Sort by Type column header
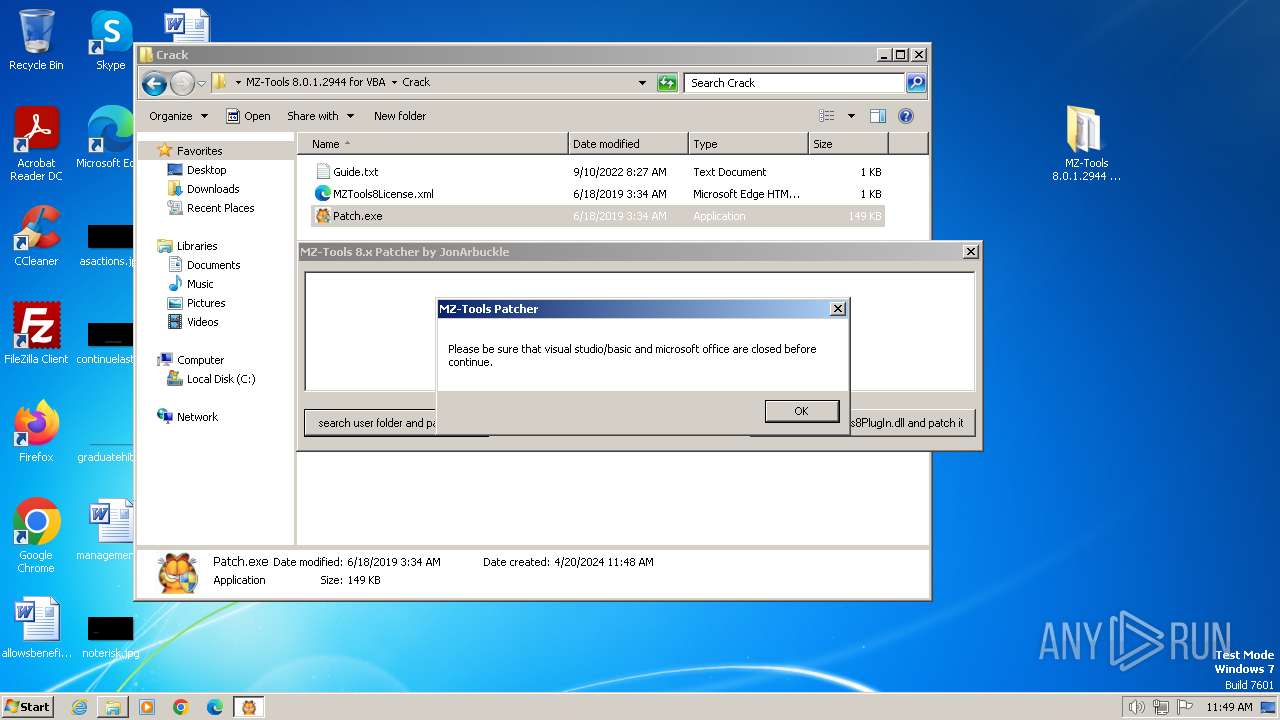The width and height of the screenshot is (1280, 720). [748, 144]
